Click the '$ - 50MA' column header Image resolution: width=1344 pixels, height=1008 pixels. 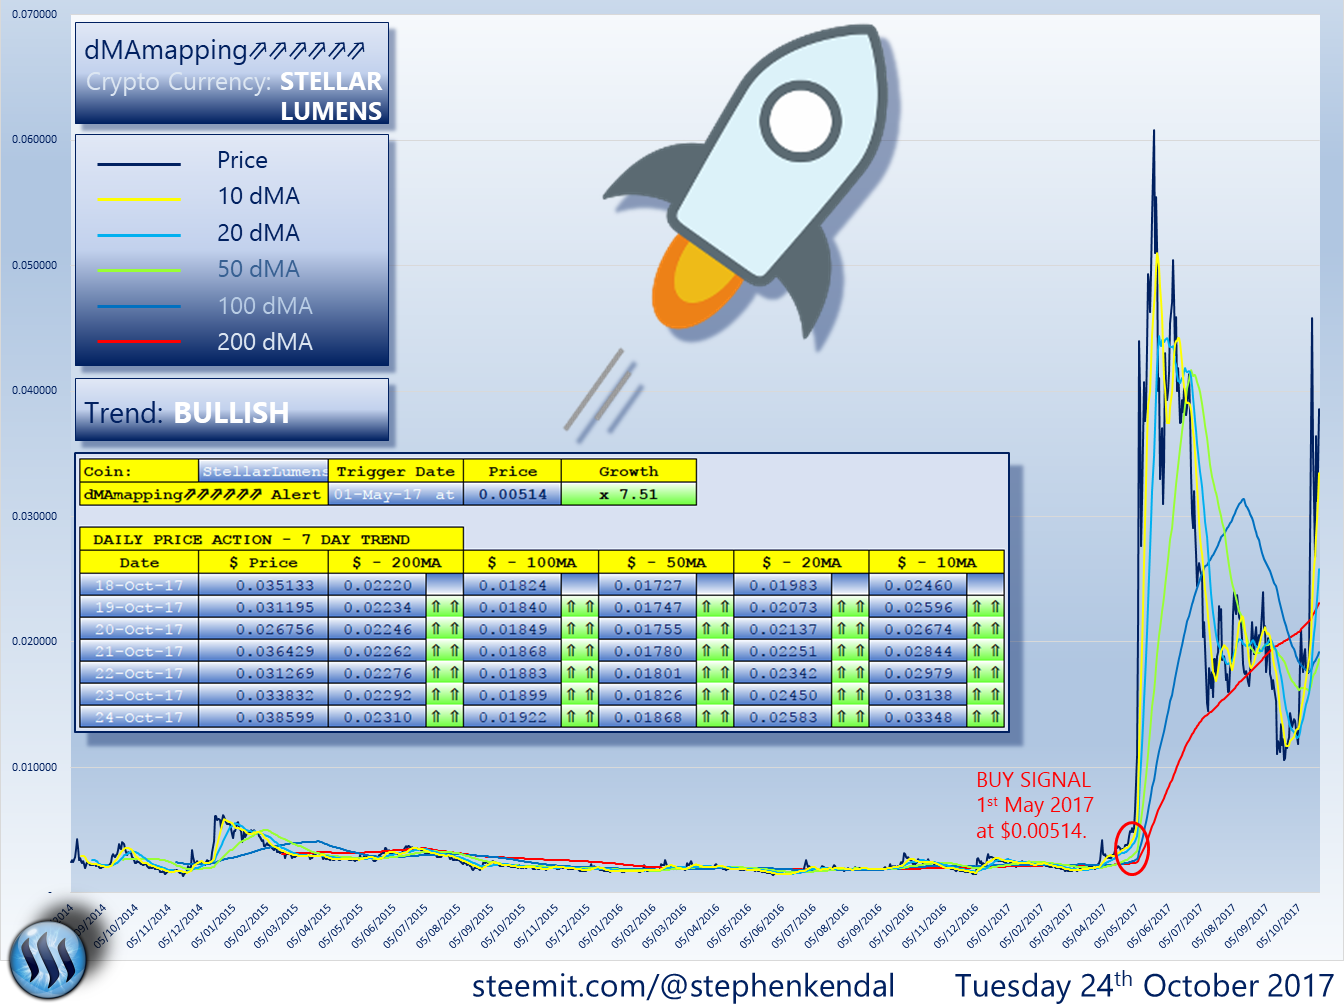tap(666, 563)
